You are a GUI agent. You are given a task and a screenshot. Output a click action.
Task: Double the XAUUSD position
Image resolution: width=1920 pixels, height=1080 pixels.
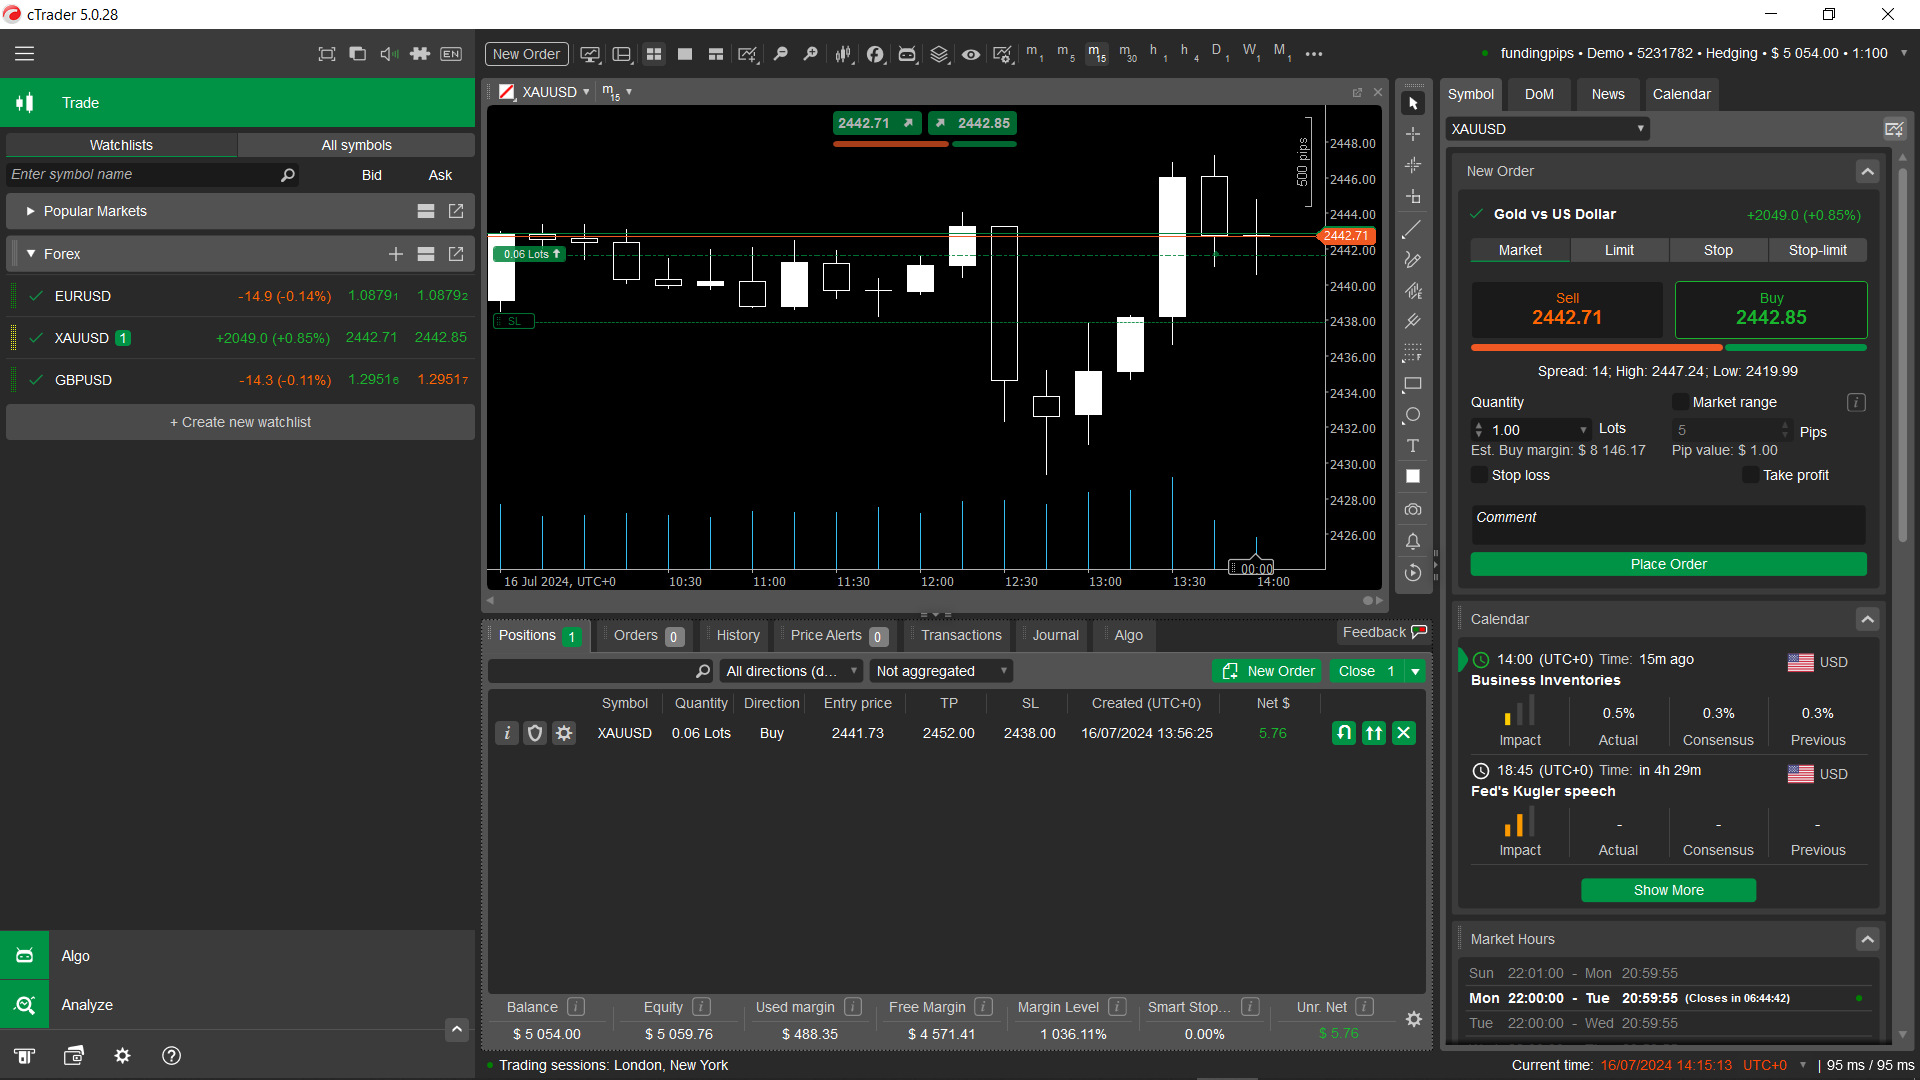[x=1374, y=733]
